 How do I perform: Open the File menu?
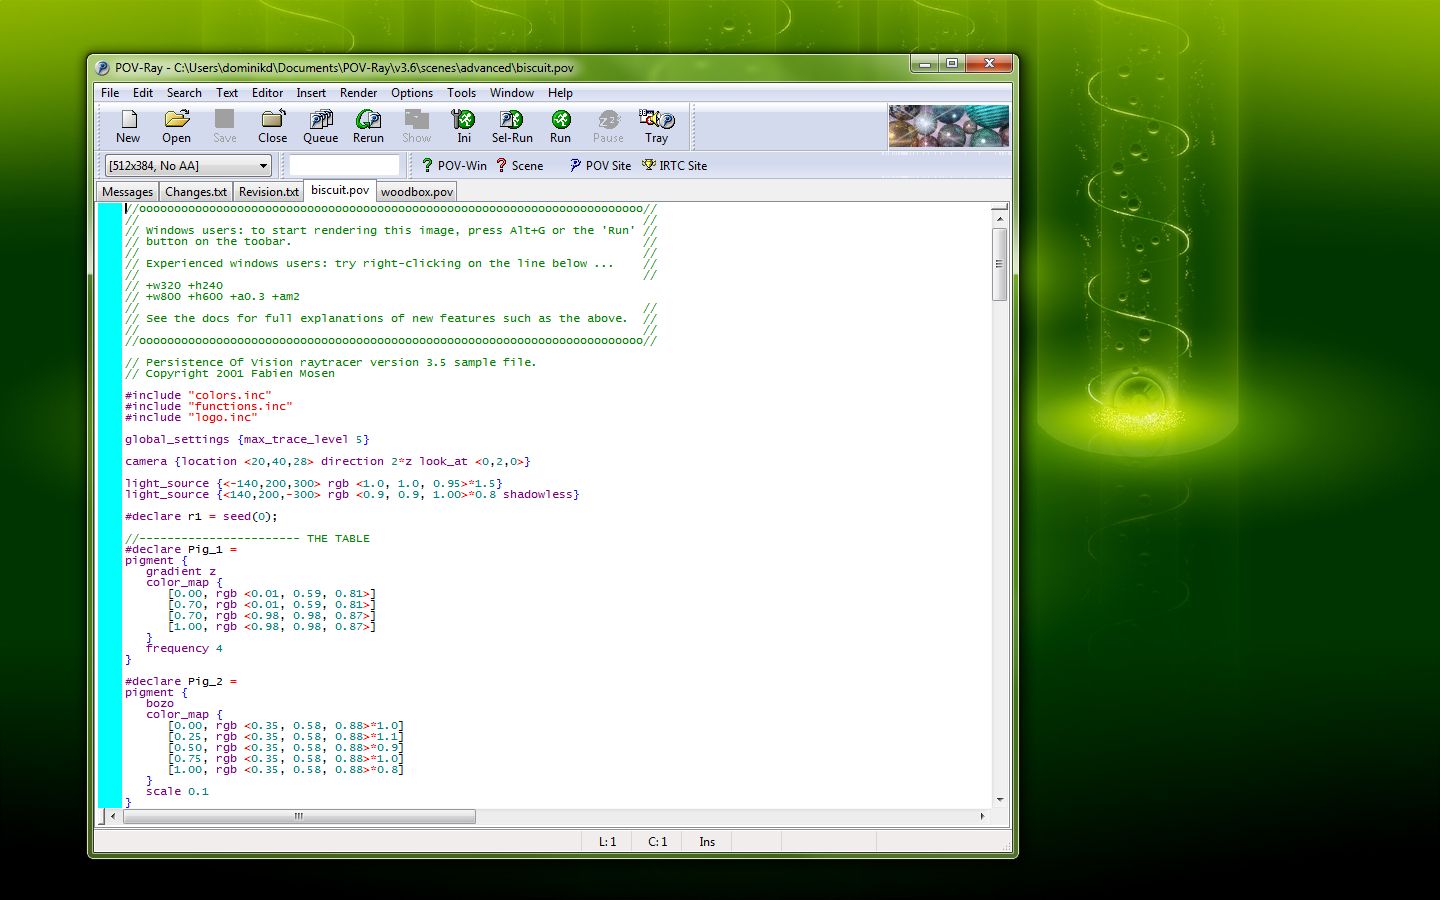(x=110, y=92)
